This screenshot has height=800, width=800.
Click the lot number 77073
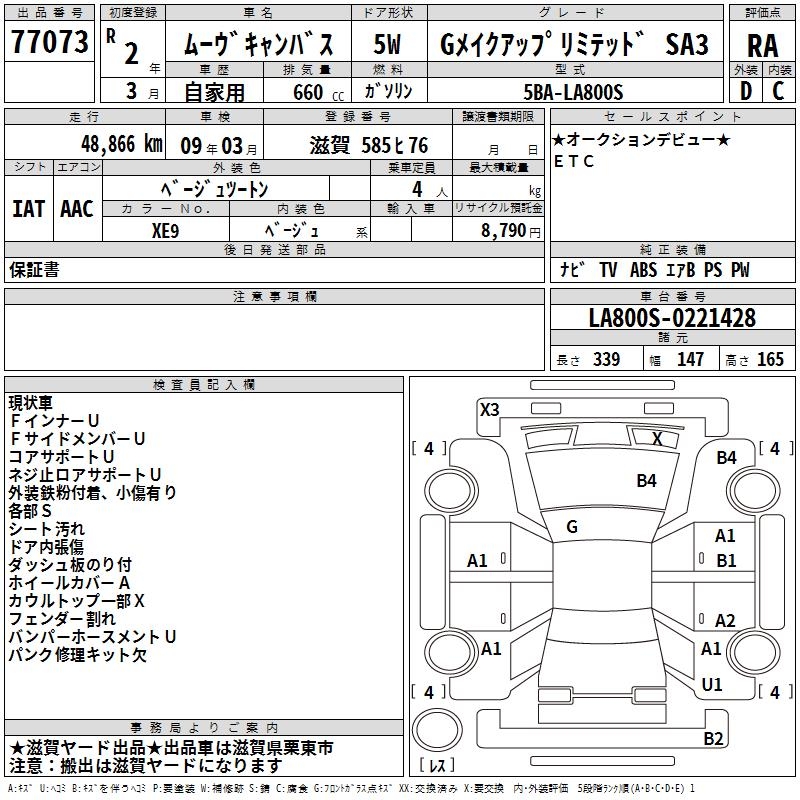50,43
